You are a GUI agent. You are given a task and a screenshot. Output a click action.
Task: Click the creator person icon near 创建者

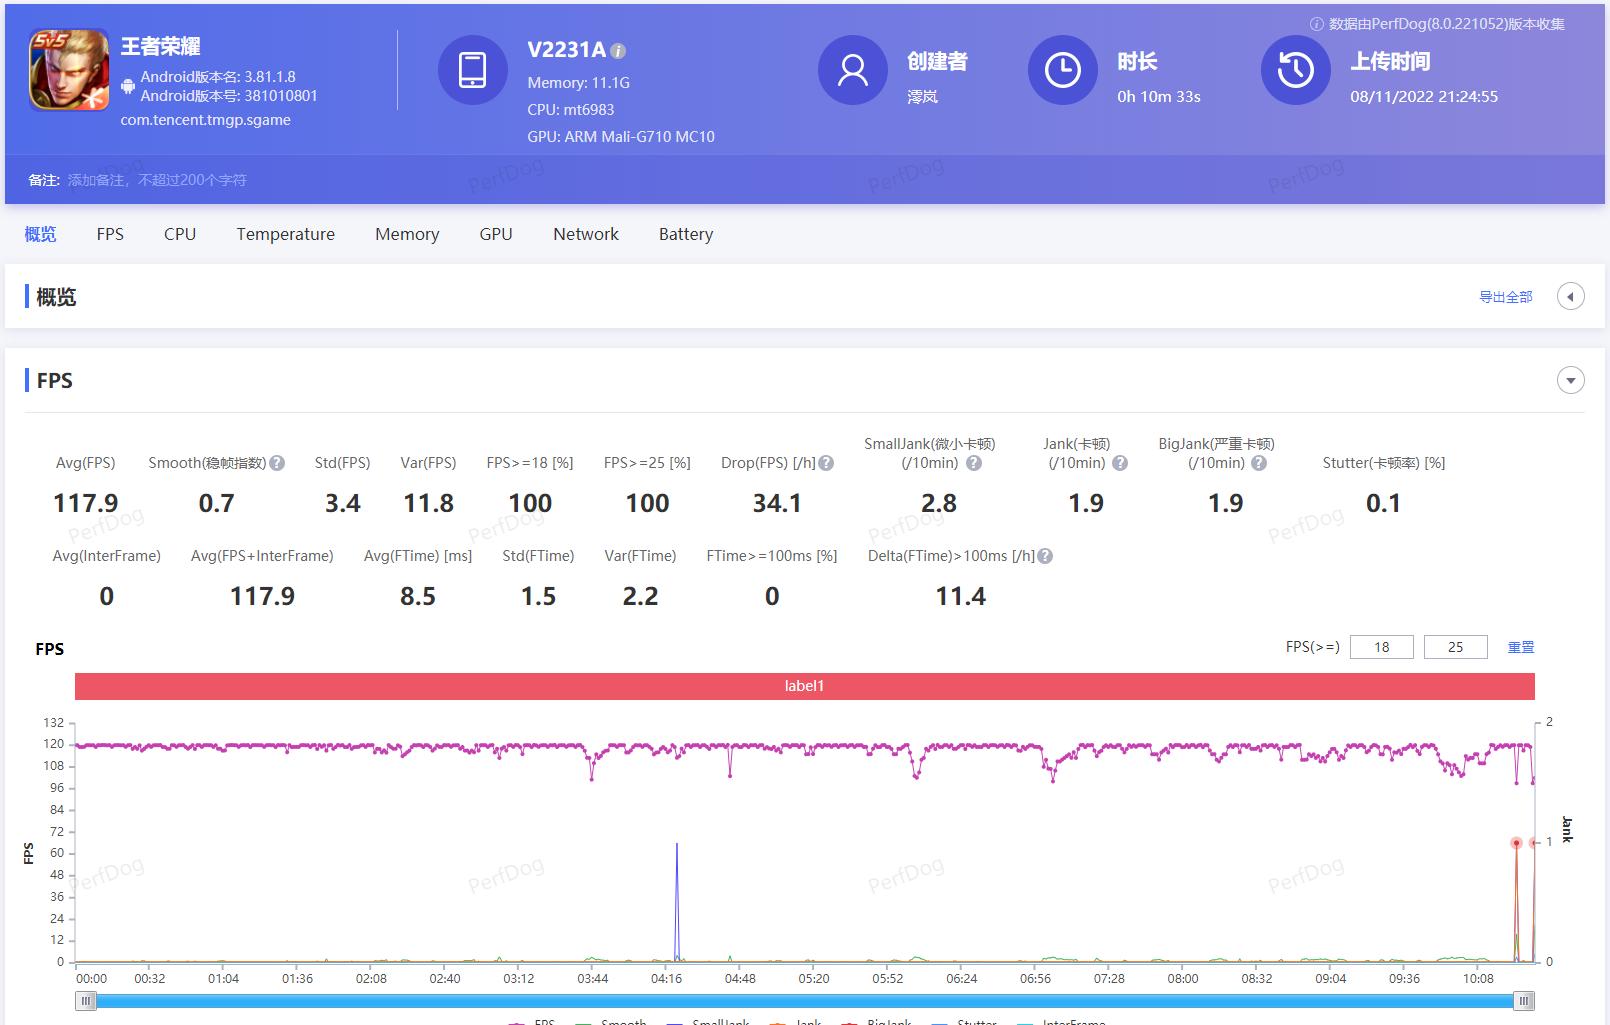click(x=852, y=70)
